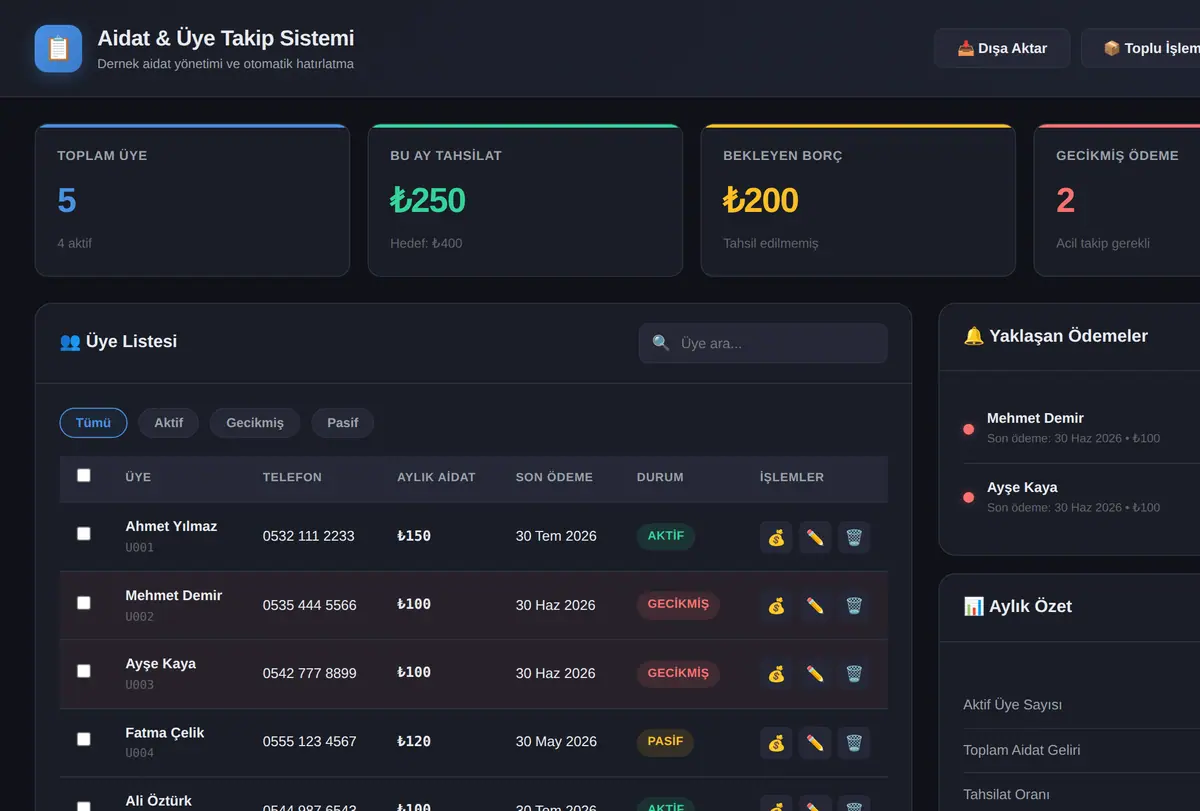This screenshot has height=811, width=1200.
Task: Open the Toplam Üye stat card
Action: 192,200
